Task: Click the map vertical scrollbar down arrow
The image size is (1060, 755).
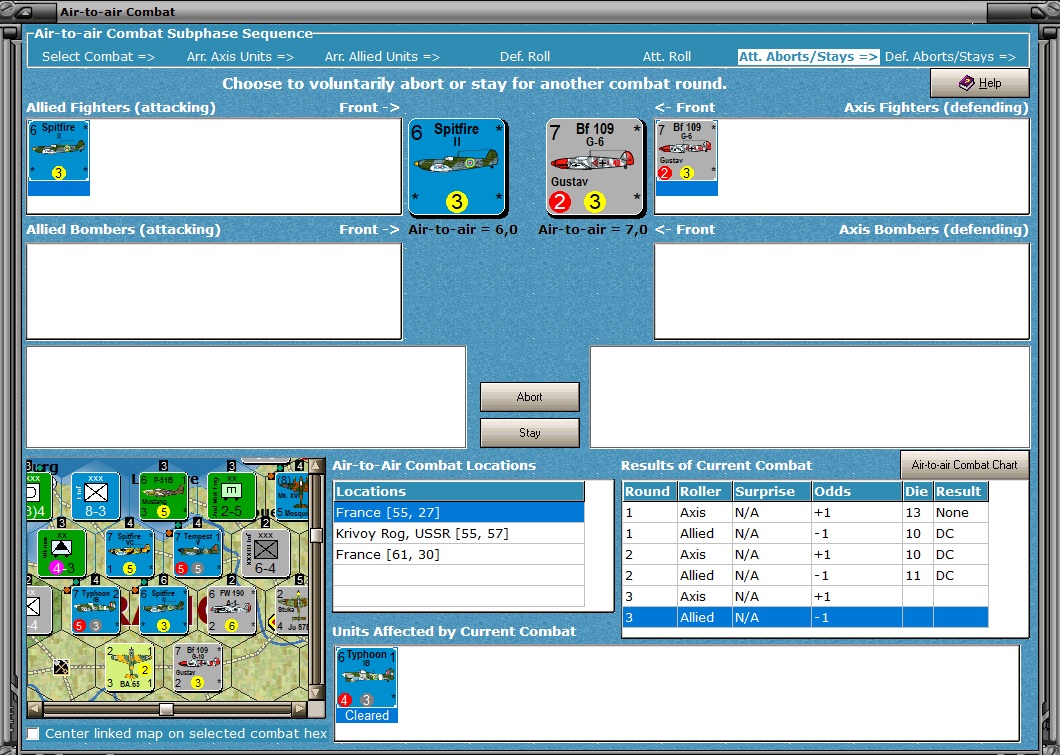Action: coord(316,693)
